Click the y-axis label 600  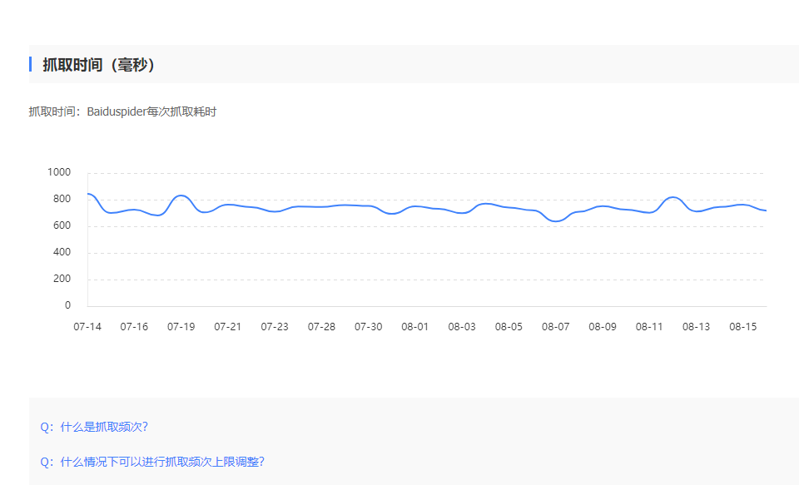[62, 226]
